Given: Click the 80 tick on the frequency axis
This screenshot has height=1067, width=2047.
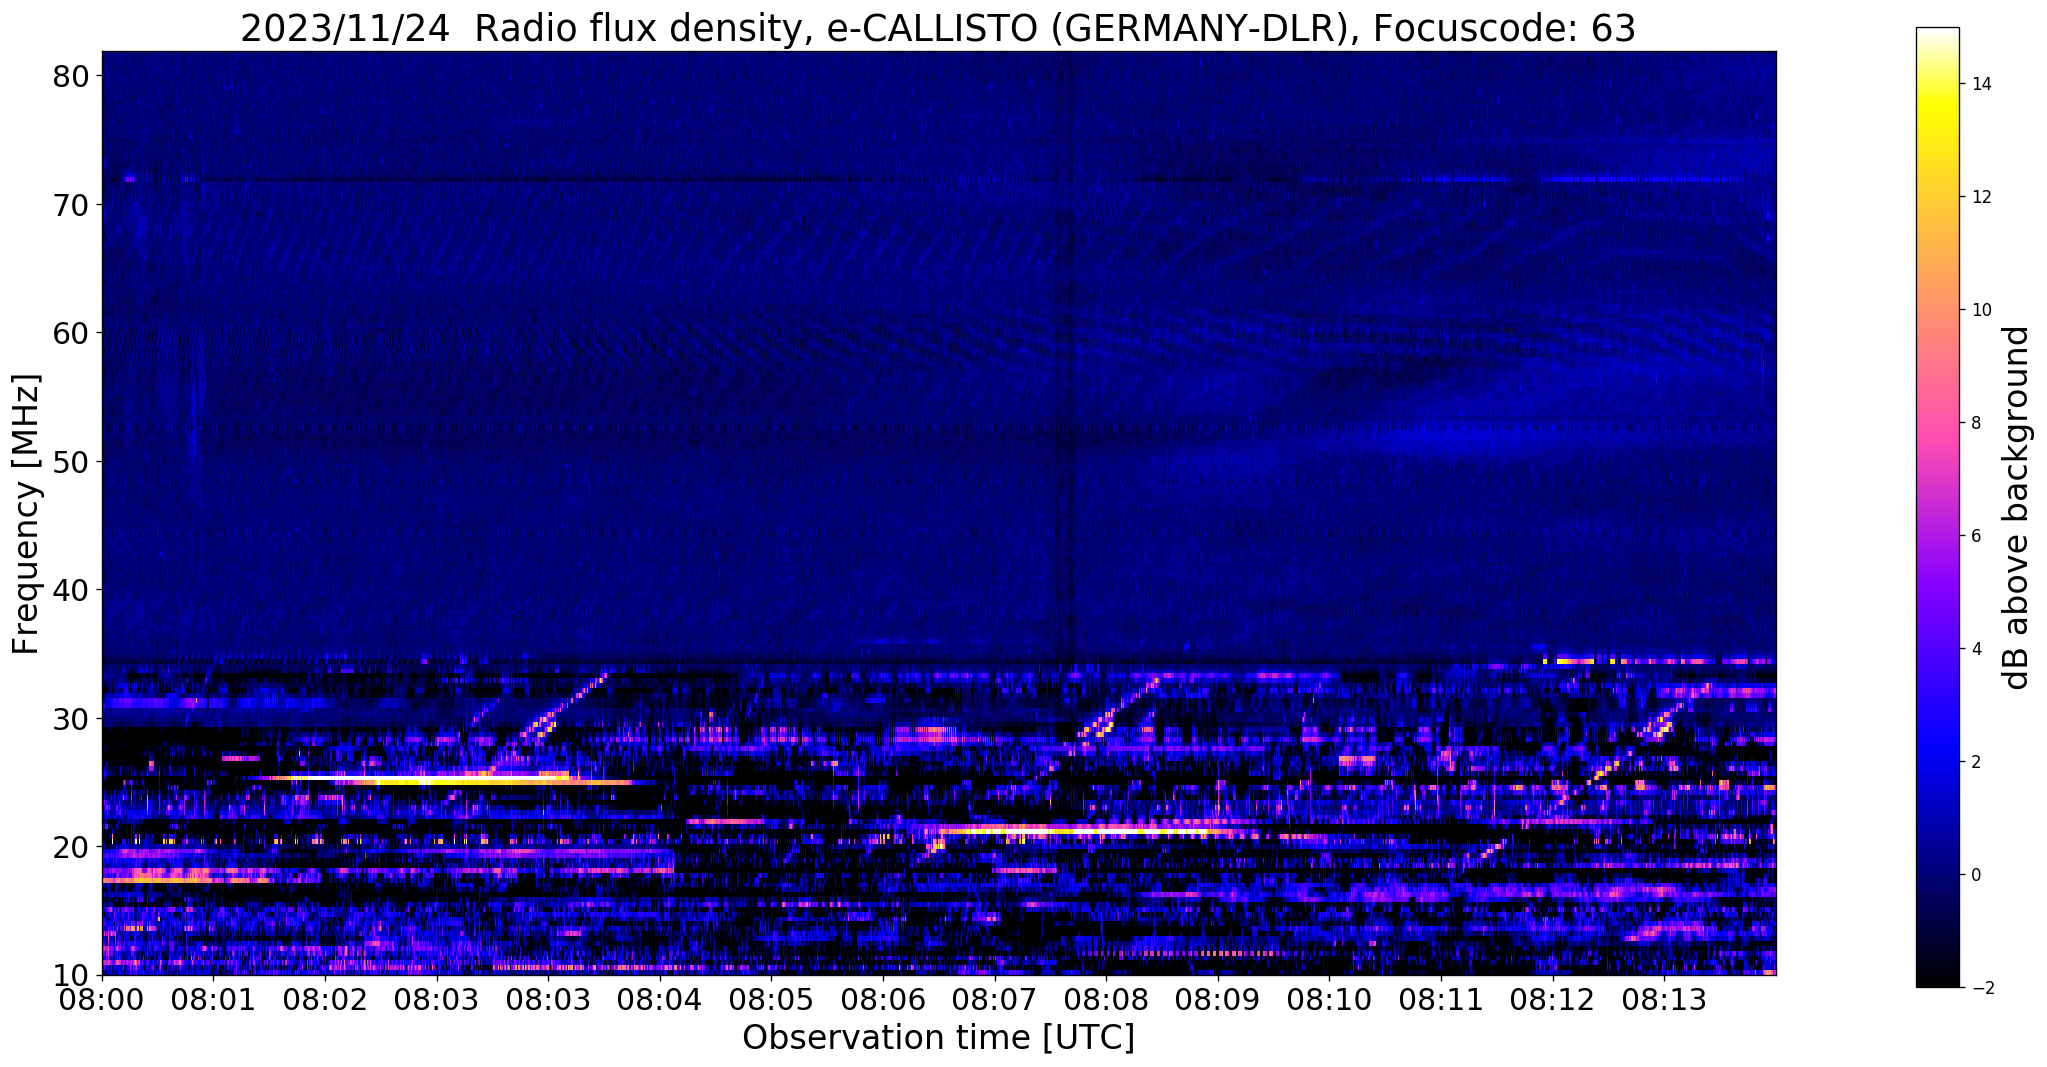Looking at the screenshot, I should [70, 76].
